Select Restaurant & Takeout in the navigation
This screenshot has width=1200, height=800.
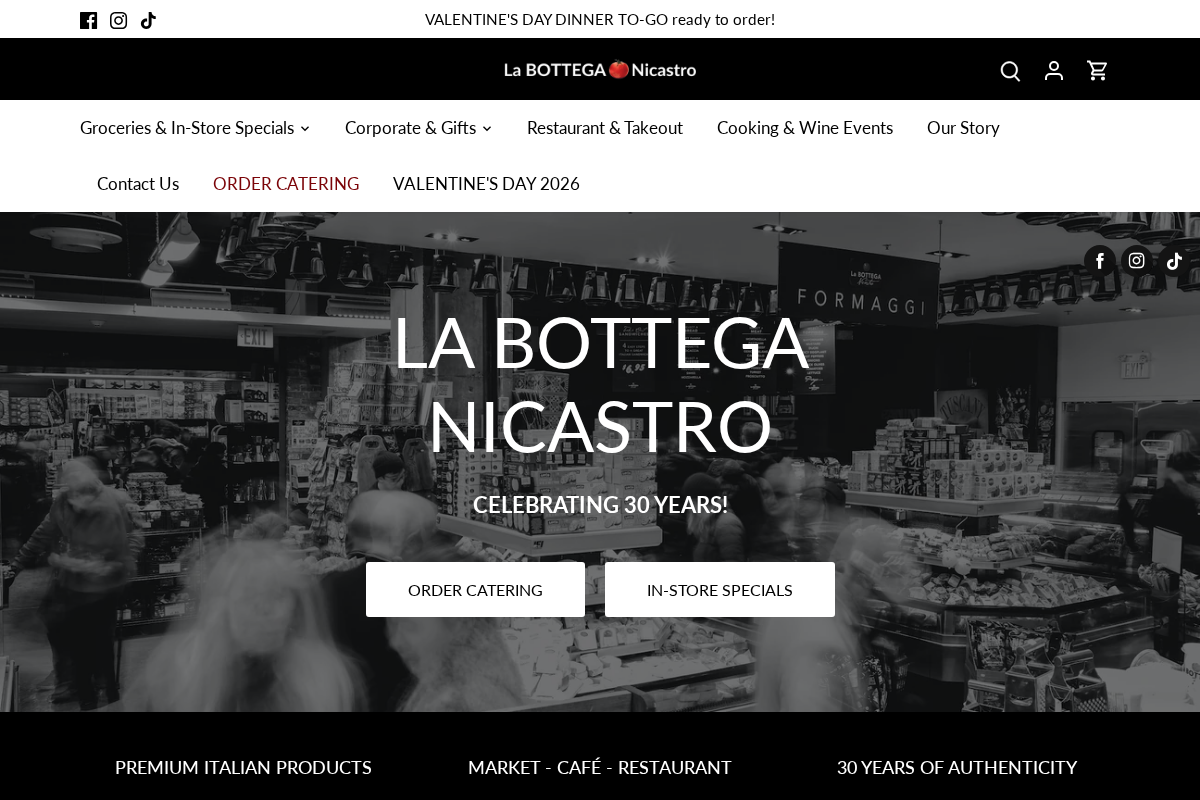pyautogui.click(x=605, y=127)
